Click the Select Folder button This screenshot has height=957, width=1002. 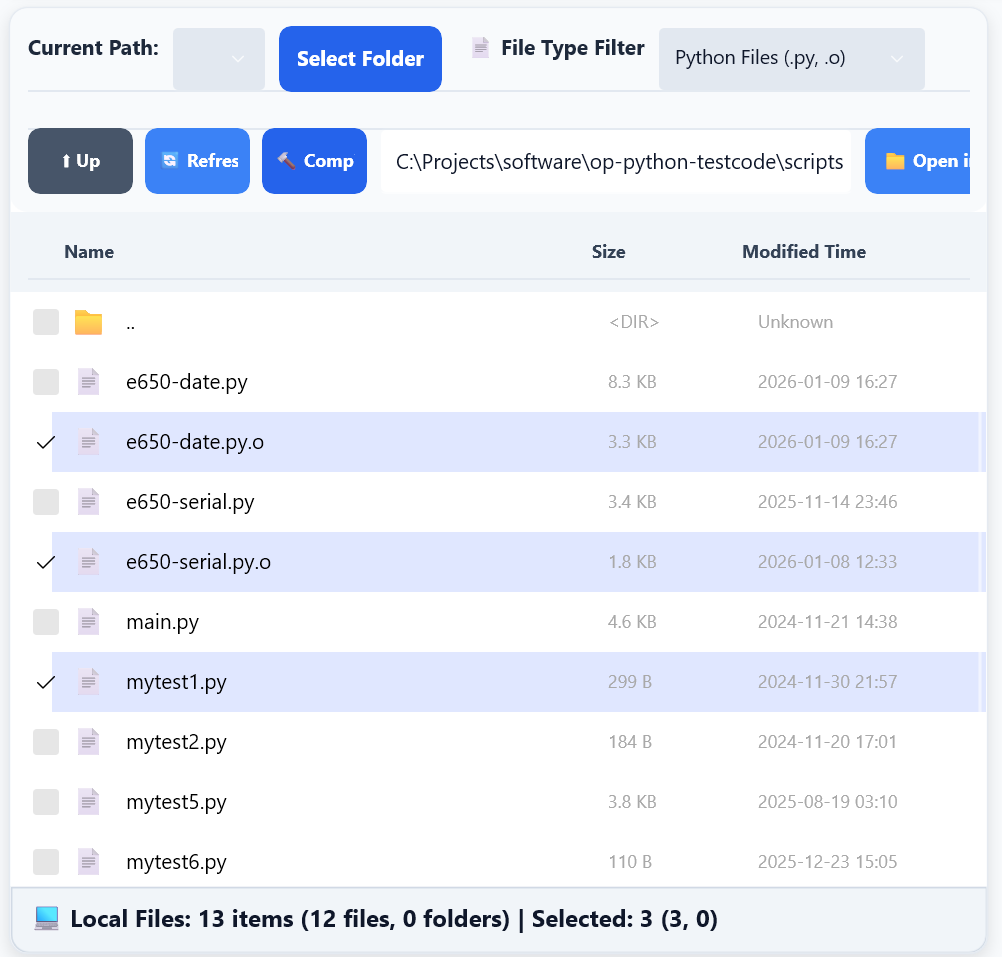[x=360, y=59]
